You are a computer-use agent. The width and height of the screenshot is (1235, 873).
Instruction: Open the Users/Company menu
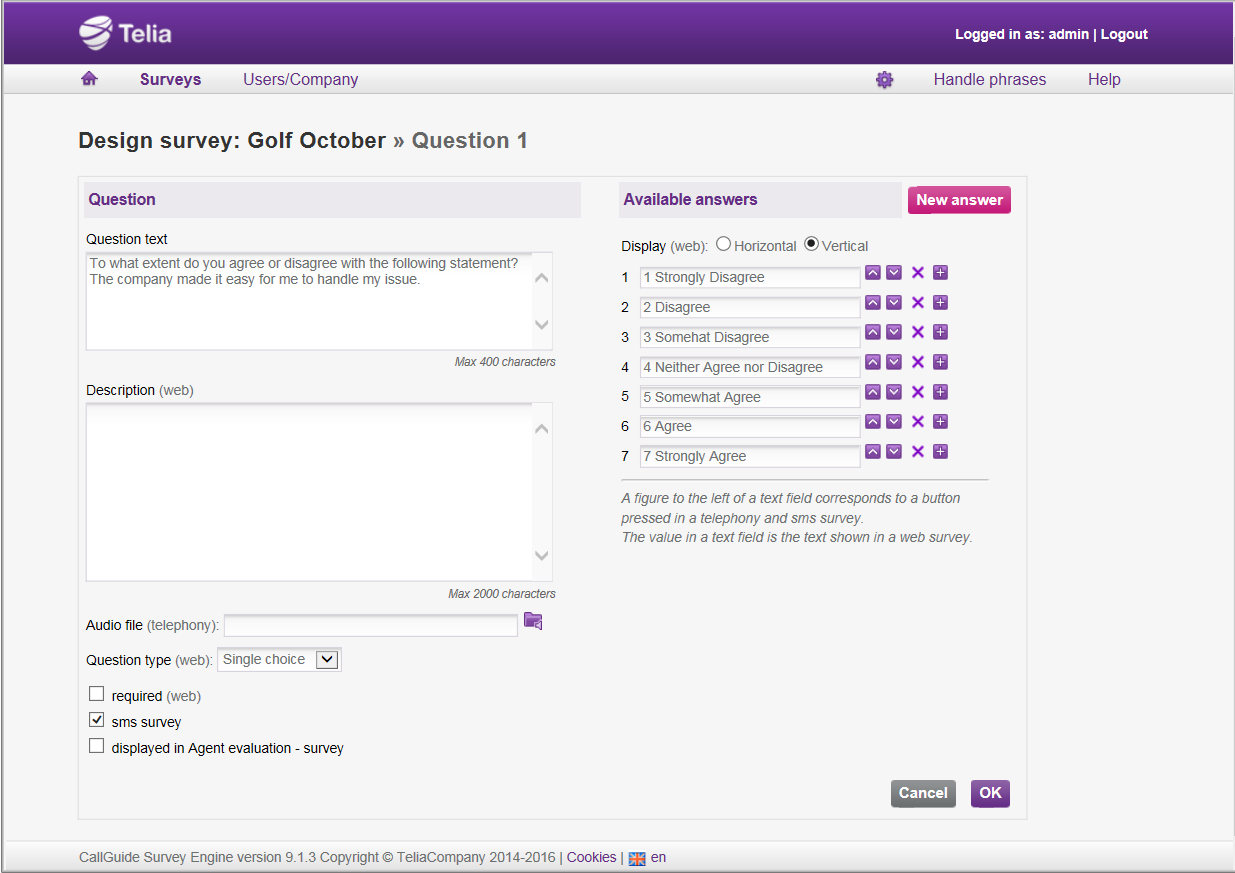coord(300,80)
